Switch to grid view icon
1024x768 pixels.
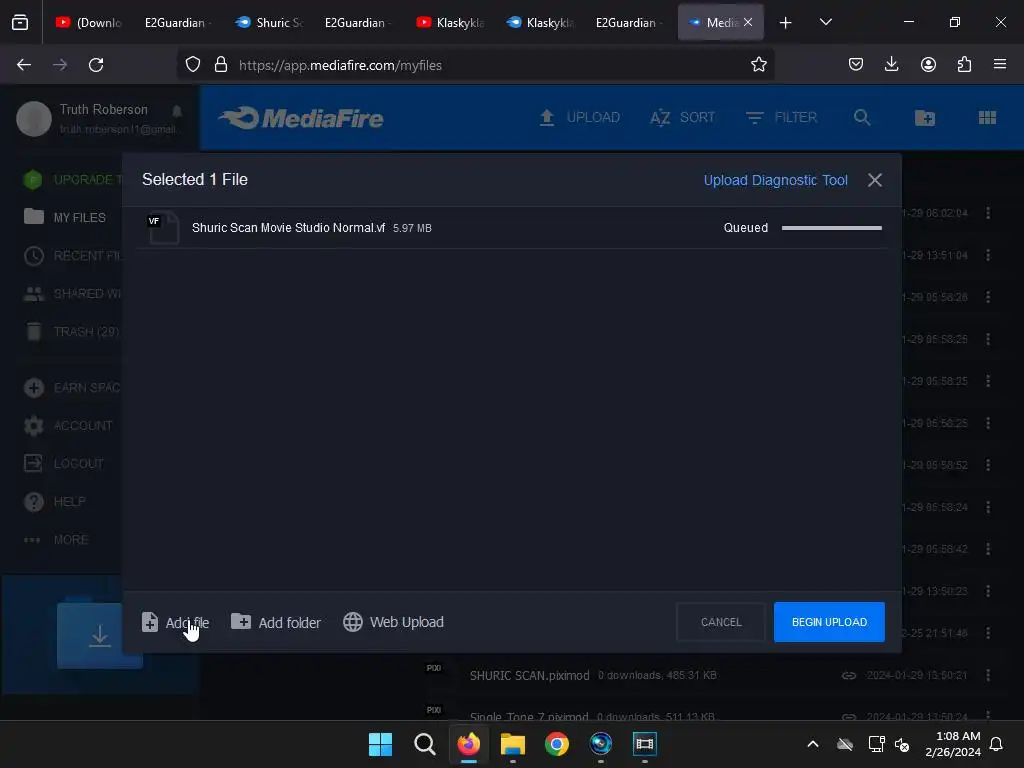click(987, 118)
